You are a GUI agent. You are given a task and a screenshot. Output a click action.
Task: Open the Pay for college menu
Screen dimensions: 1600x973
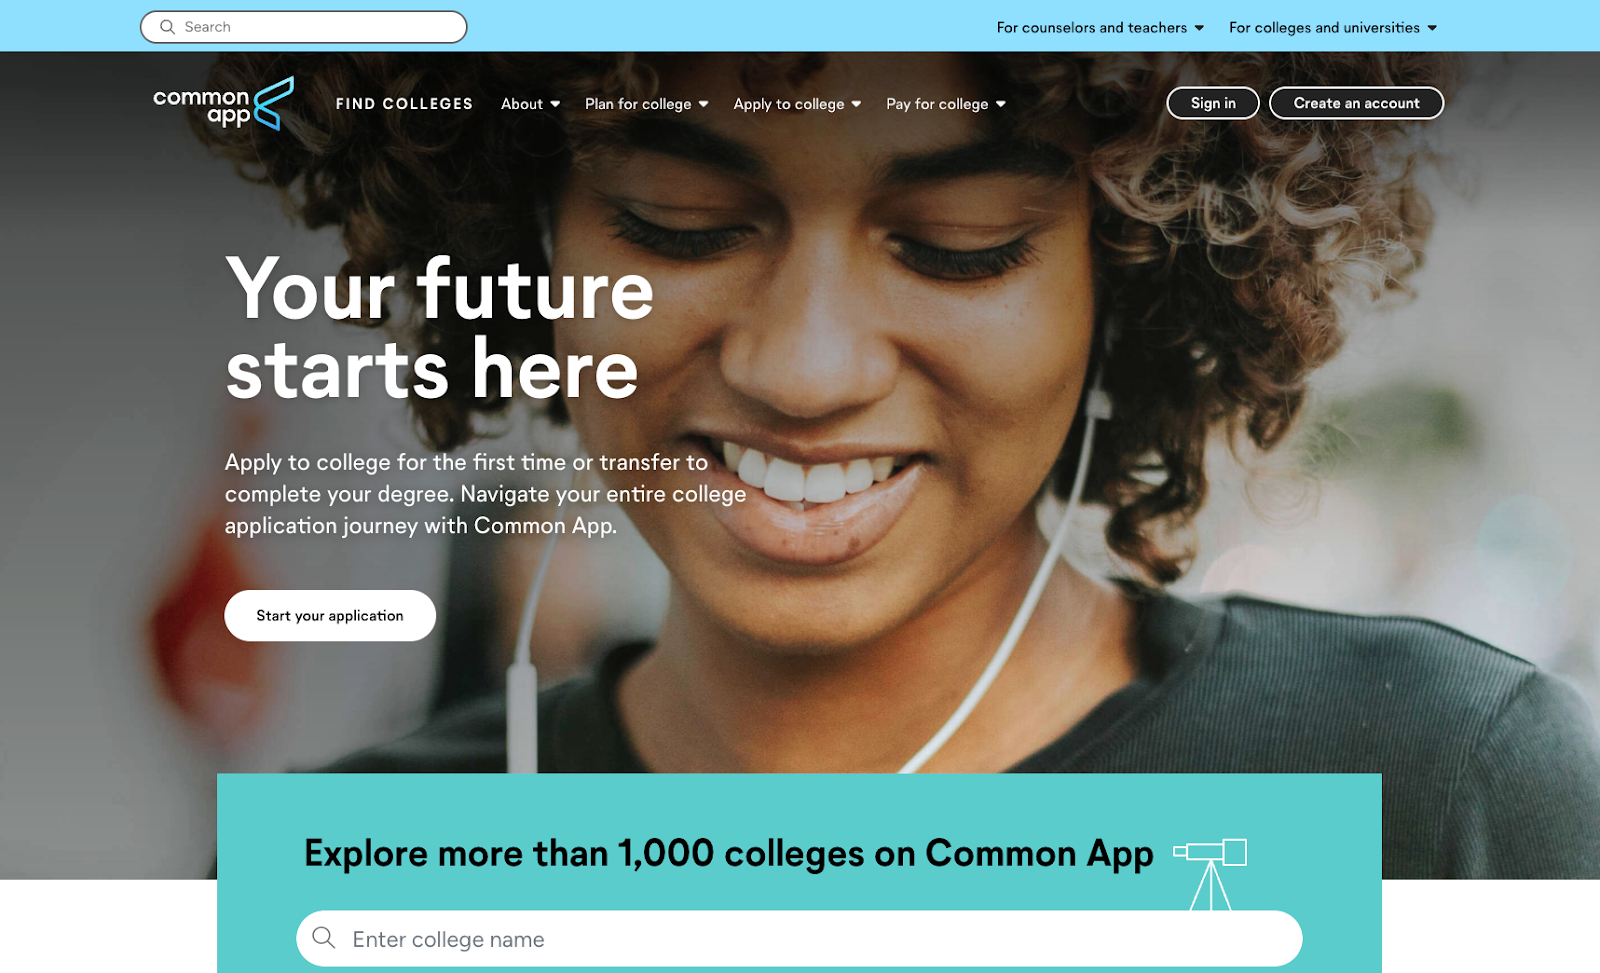coord(946,104)
